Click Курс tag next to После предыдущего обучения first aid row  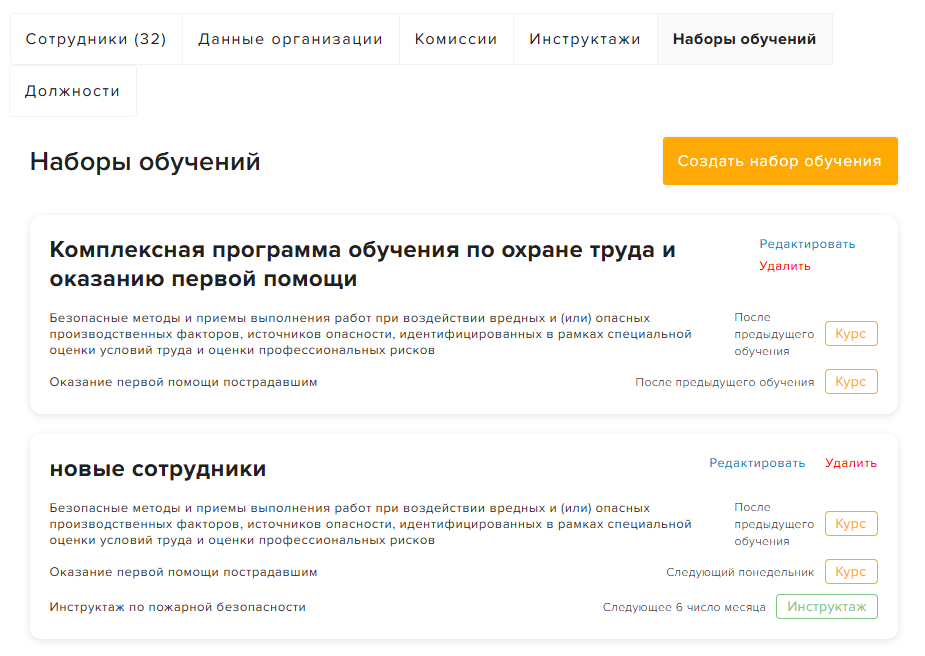click(851, 382)
